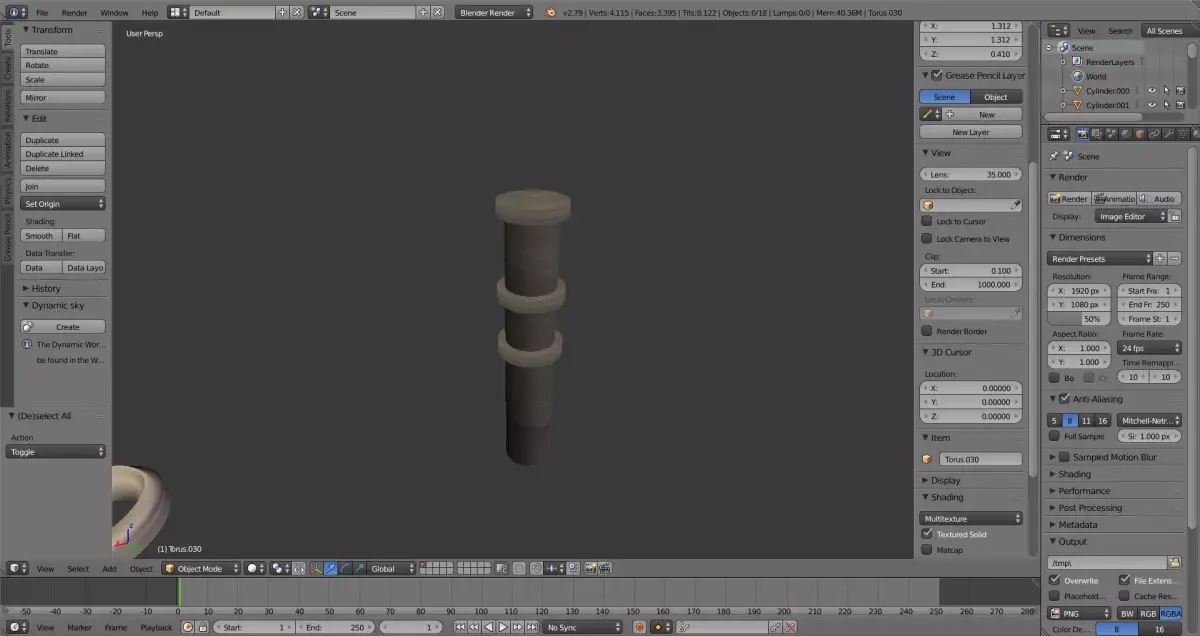The width and height of the screenshot is (1200, 636).
Task: Select the translate manipulator arrow icon
Action: (330, 569)
